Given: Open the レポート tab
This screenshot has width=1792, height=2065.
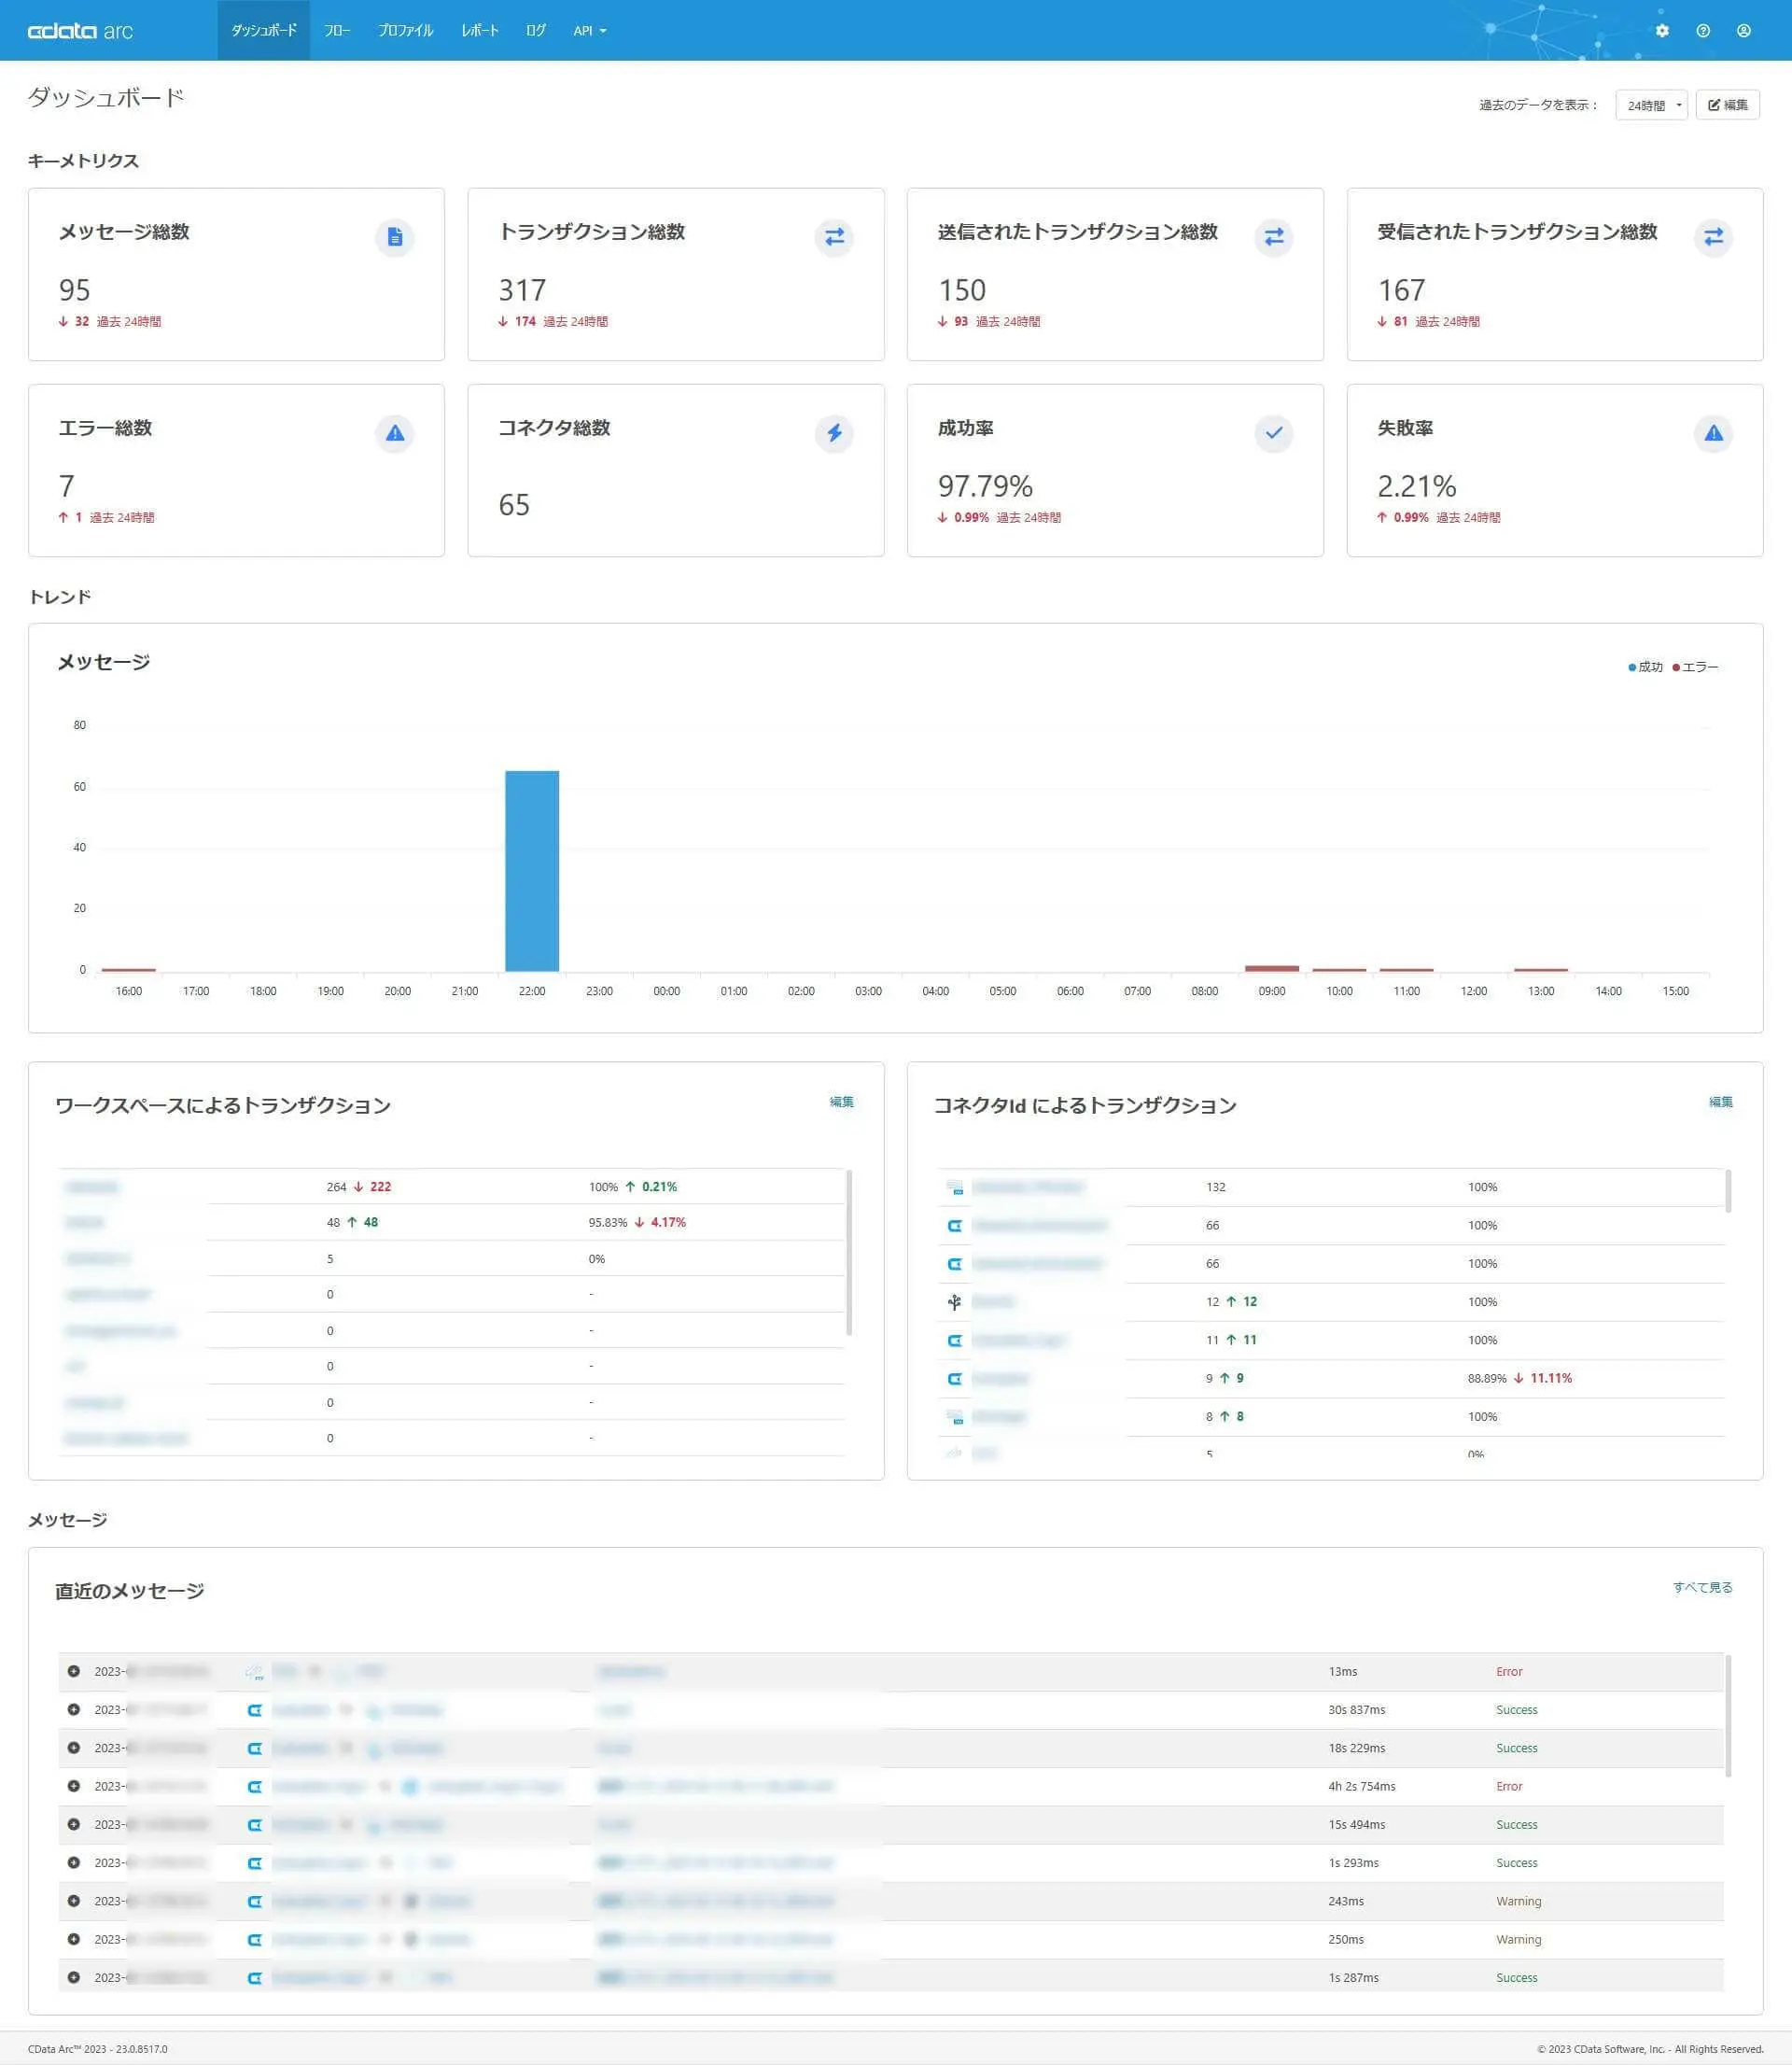Looking at the screenshot, I should [480, 31].
